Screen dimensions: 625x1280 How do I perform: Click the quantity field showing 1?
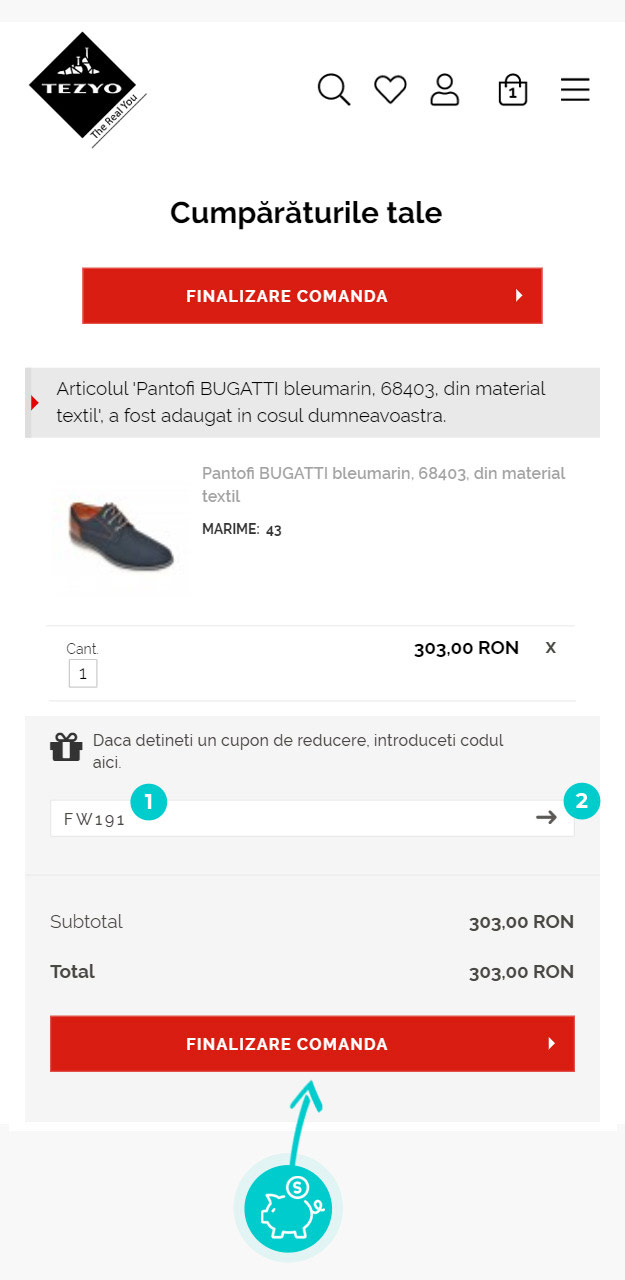tap(83, 674)
